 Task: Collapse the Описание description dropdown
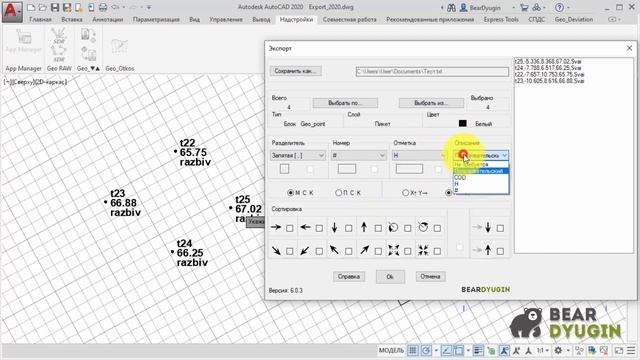click(x=481, y=156)
